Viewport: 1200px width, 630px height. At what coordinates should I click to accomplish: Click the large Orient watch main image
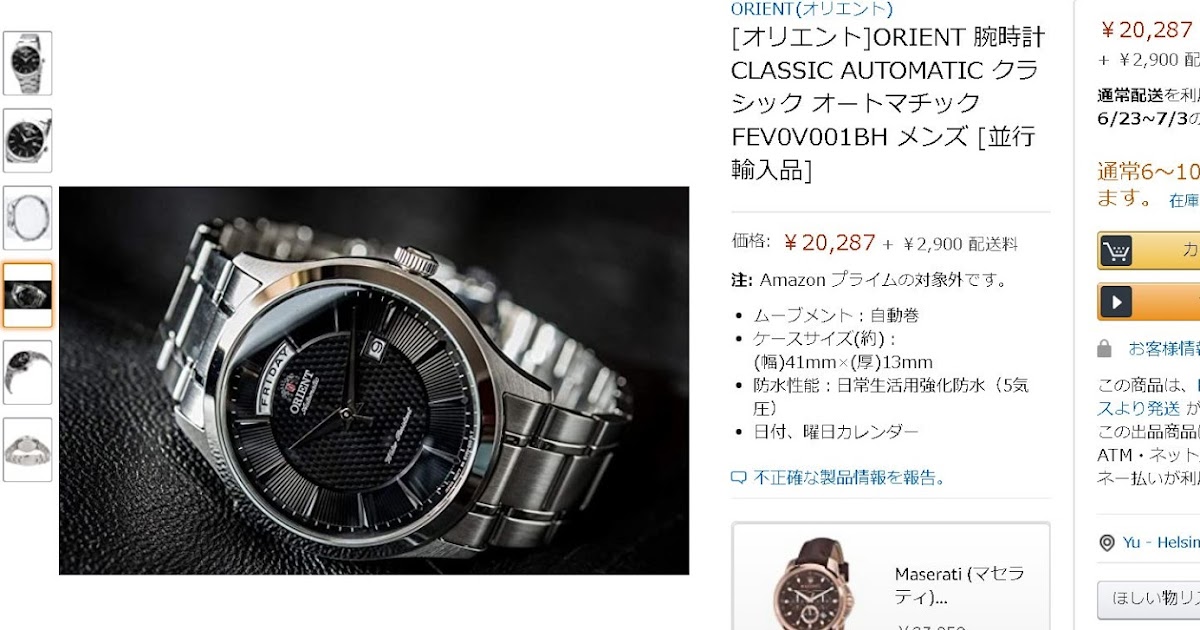(x=374, y=380)
